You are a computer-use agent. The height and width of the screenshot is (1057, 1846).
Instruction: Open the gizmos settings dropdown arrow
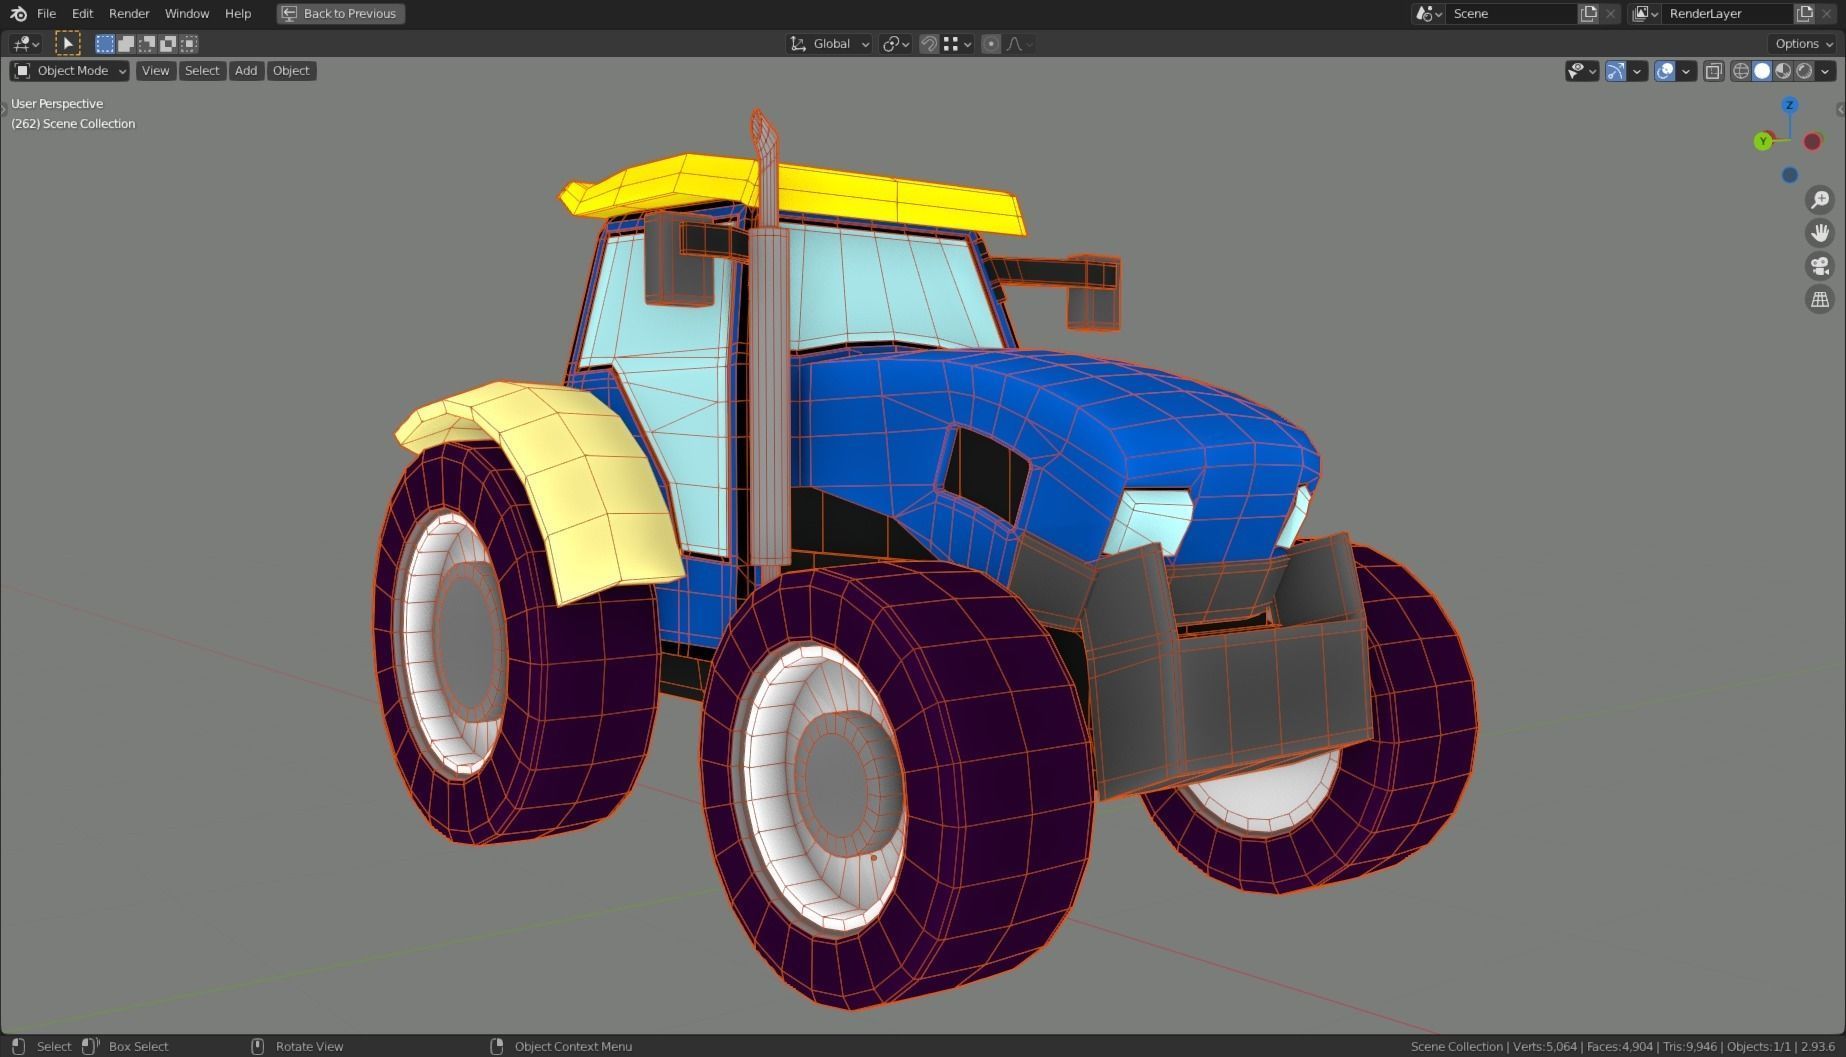coord(1637,70)
